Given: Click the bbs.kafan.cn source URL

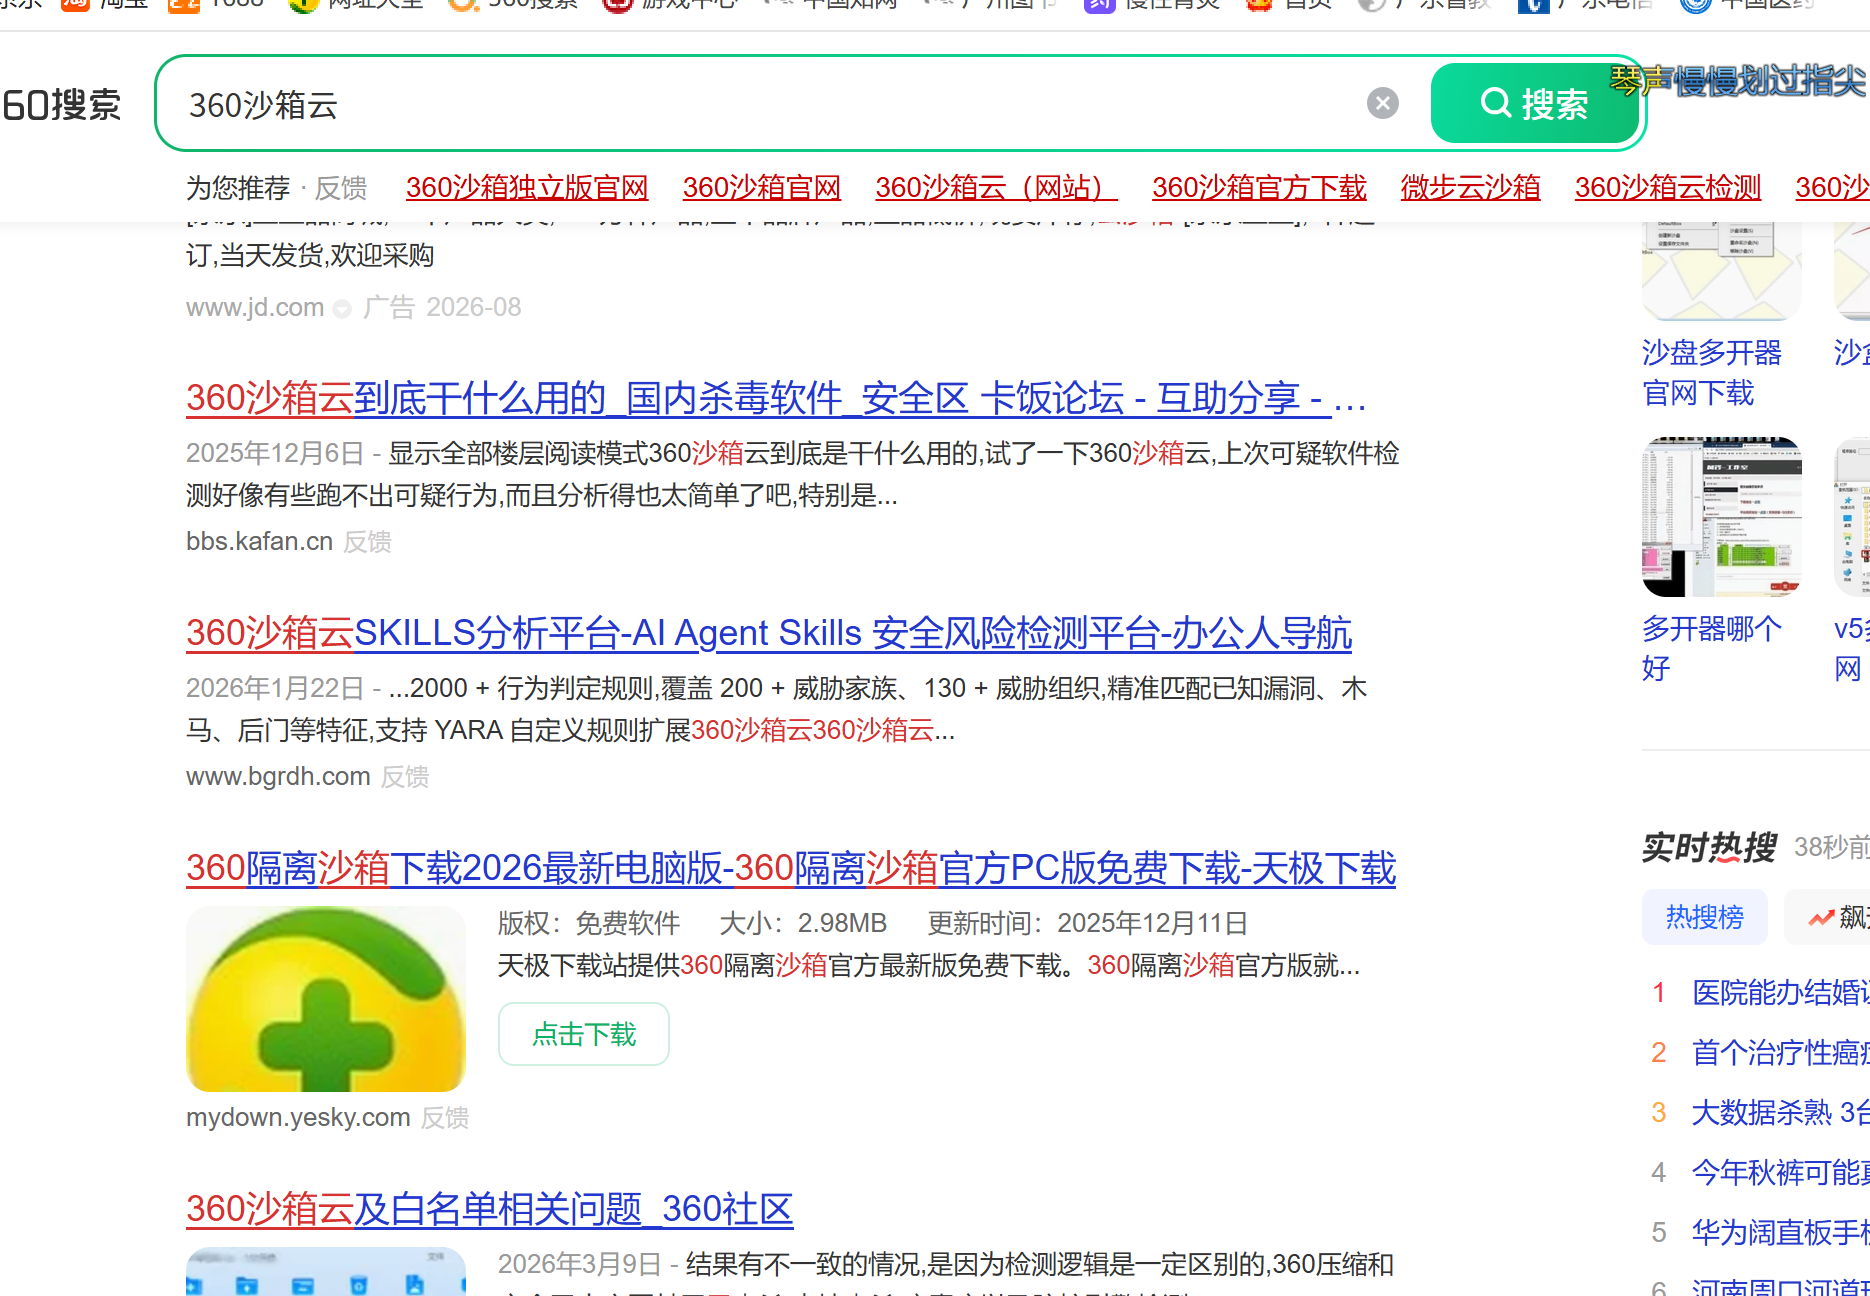Looking at the screenshot, I should pos(259,541).
